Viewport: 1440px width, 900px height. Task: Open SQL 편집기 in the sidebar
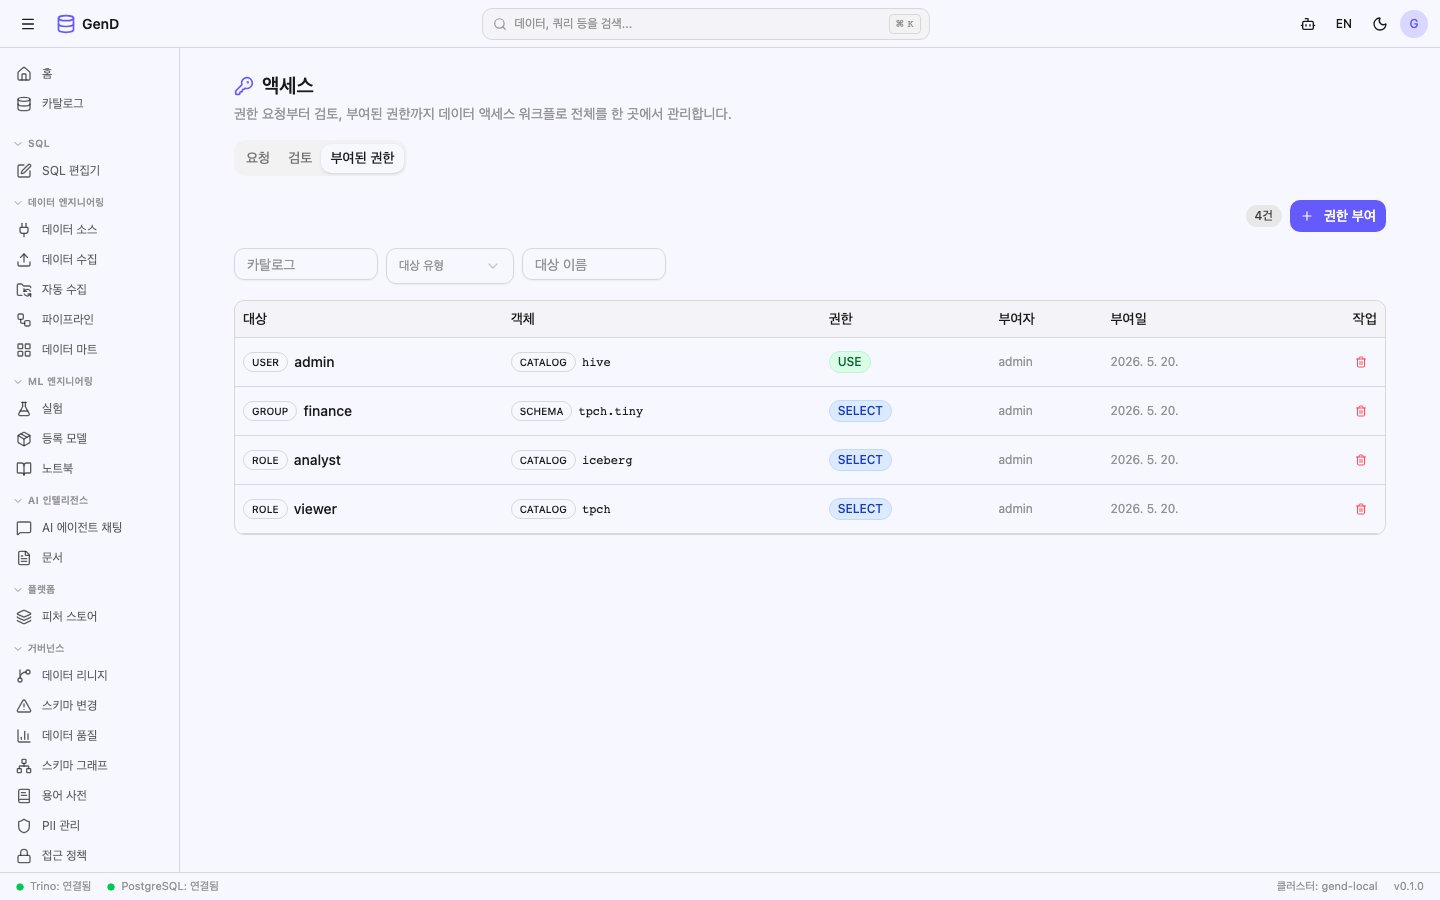click(x=90, y=171)
